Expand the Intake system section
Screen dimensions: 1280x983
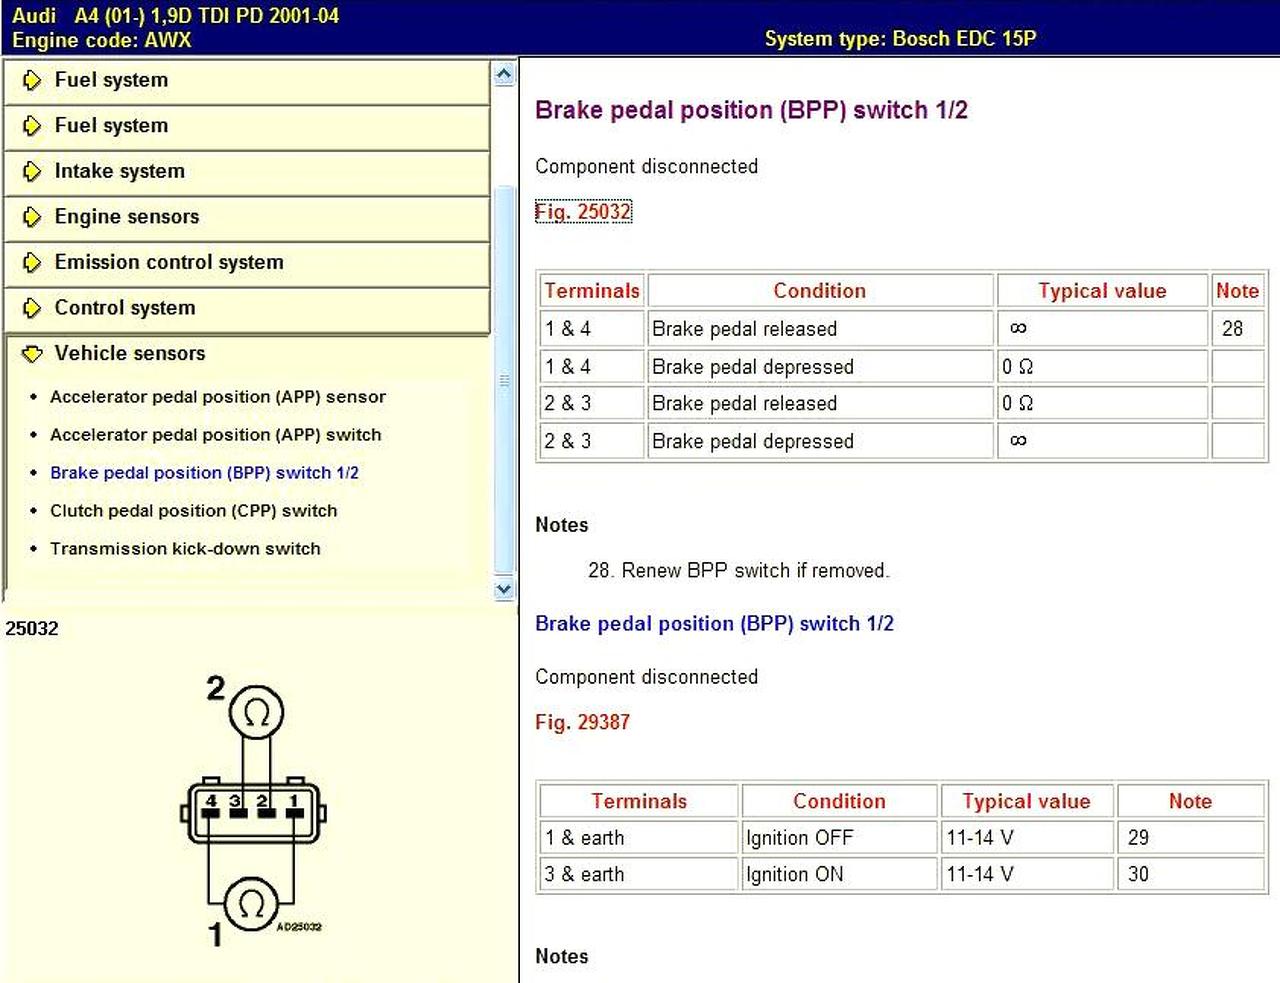click(246, 172)
